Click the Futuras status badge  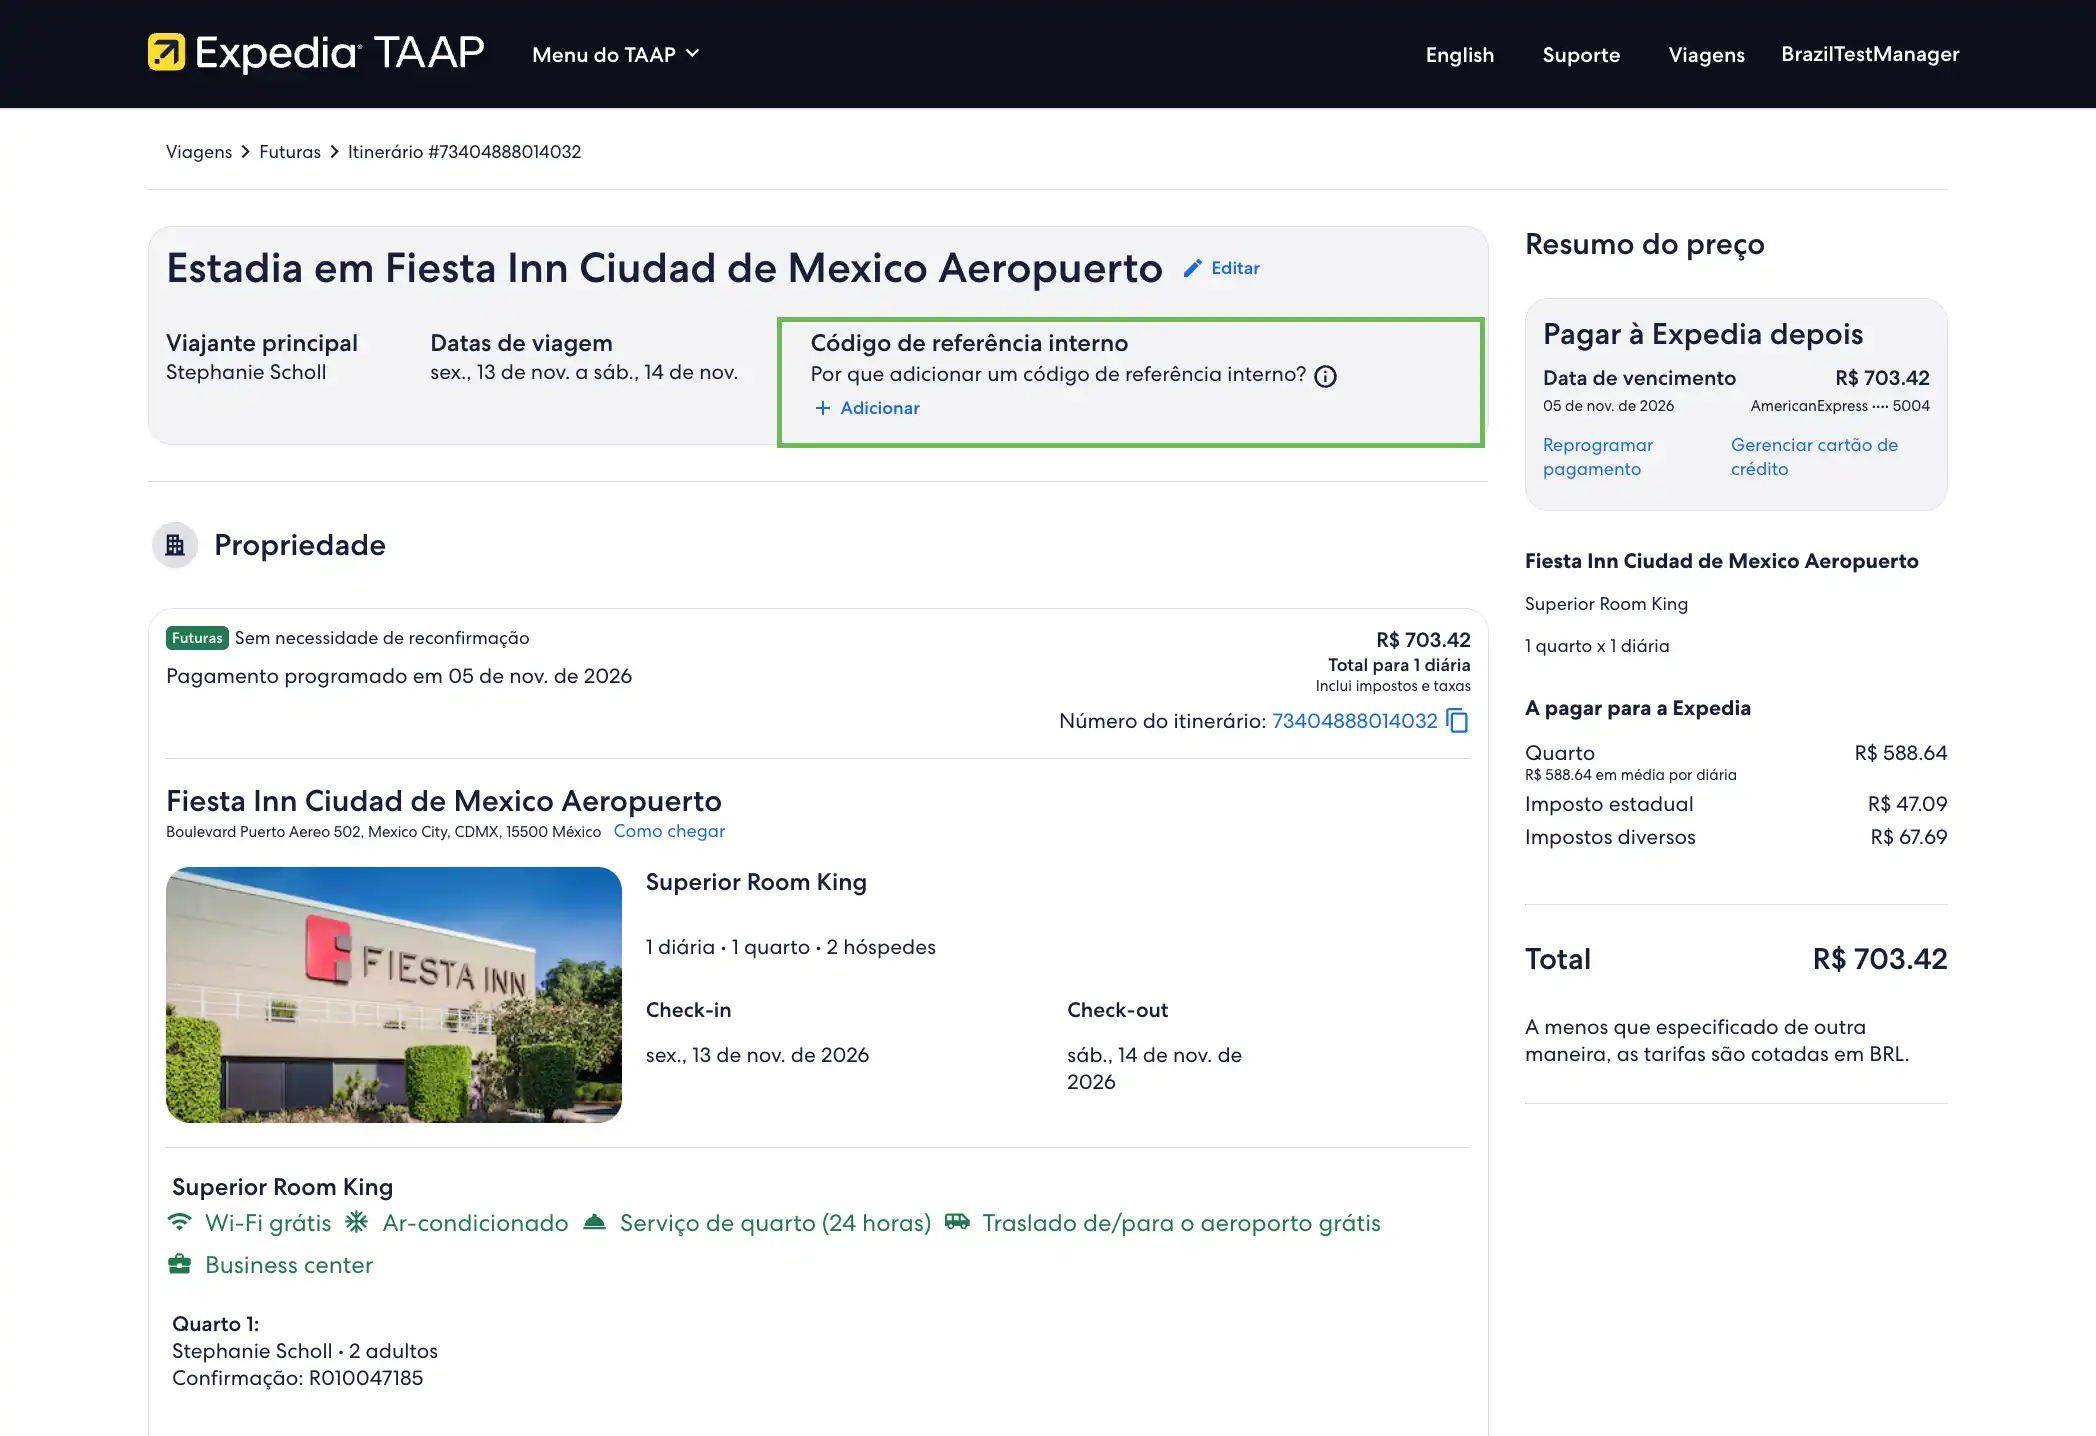pos(197,638)
